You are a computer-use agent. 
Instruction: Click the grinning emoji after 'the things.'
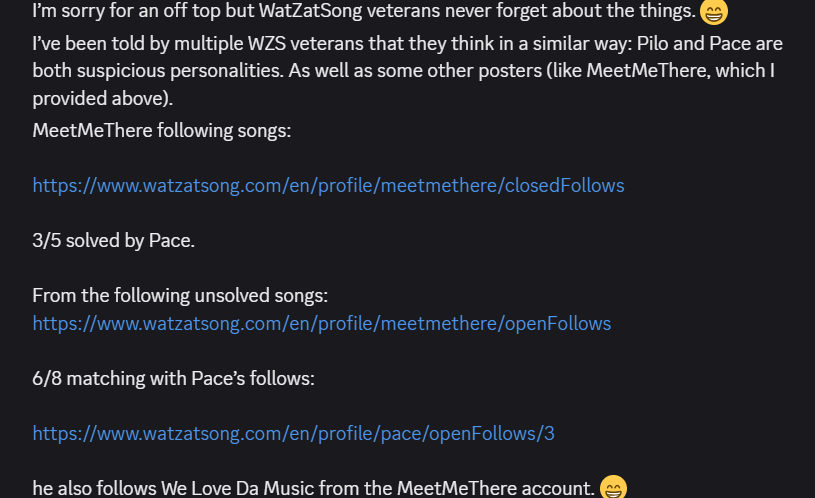(x=713, y=13)
